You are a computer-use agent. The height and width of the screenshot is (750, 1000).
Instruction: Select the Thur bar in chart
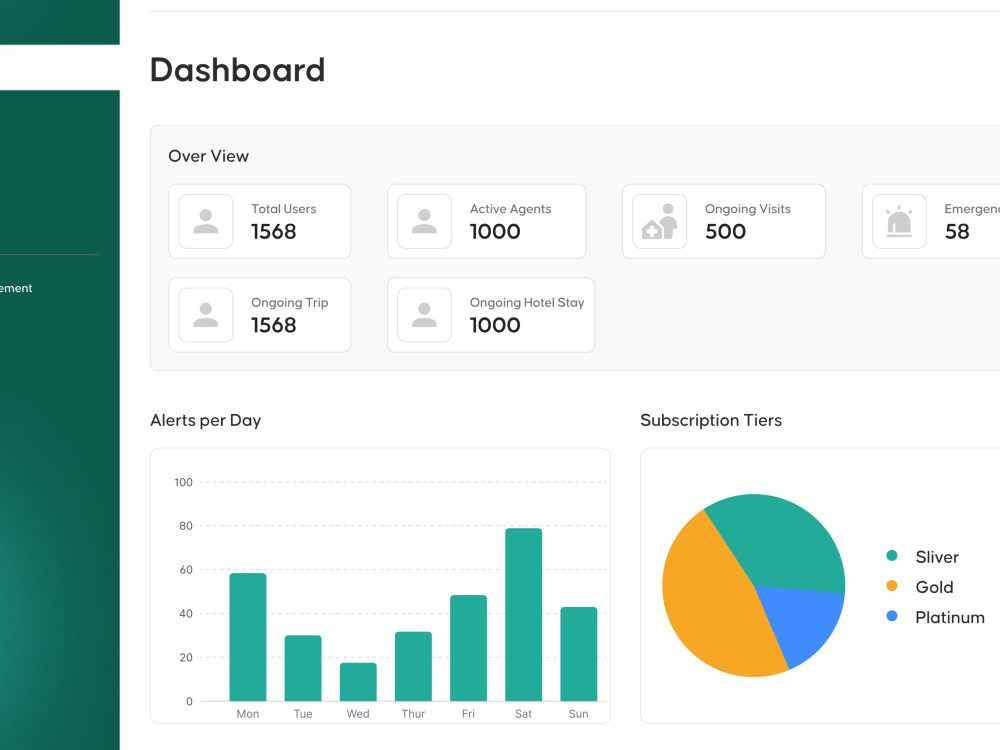413,666
